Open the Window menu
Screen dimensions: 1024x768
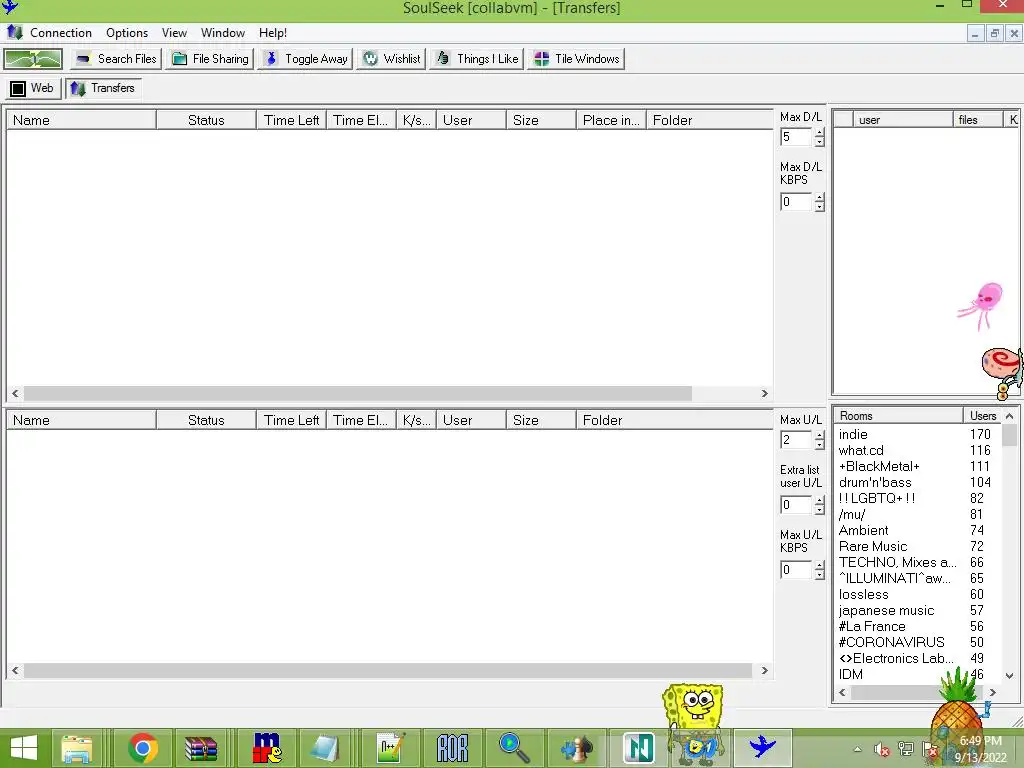click(x=223, y=33)
